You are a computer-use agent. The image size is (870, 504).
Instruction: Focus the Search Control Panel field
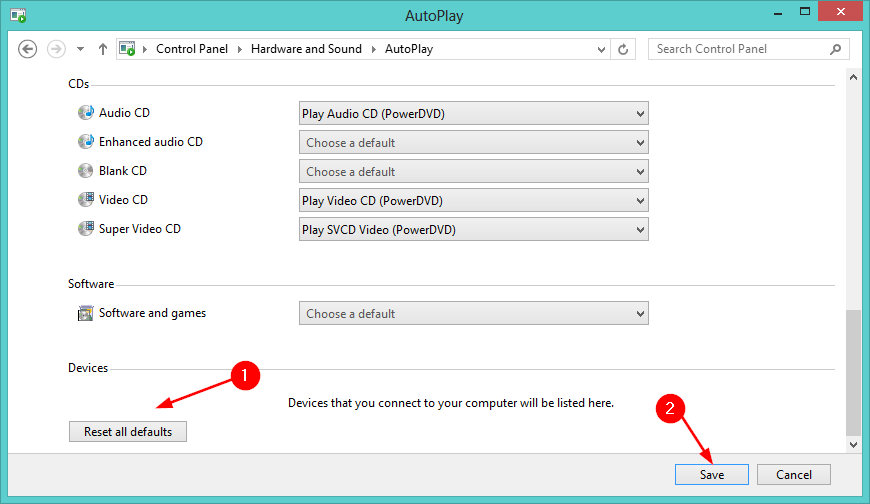tap(740, 49)
